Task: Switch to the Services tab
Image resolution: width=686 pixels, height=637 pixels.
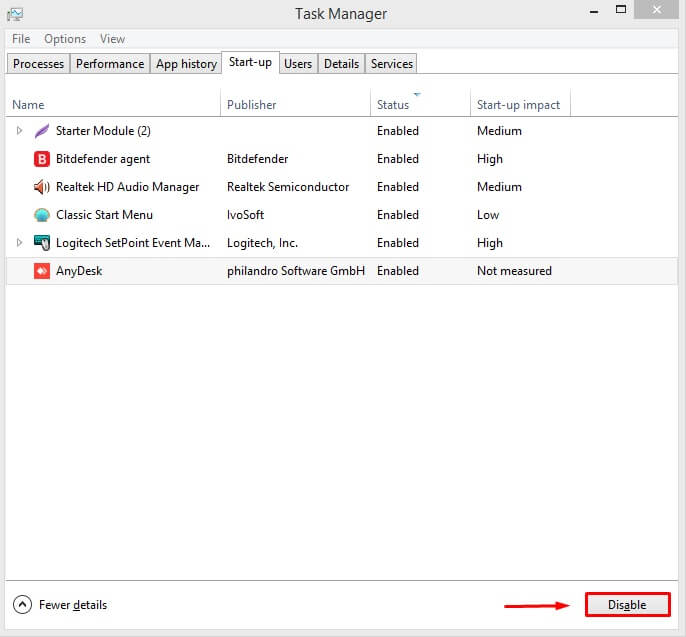Action: click(392, 64)
